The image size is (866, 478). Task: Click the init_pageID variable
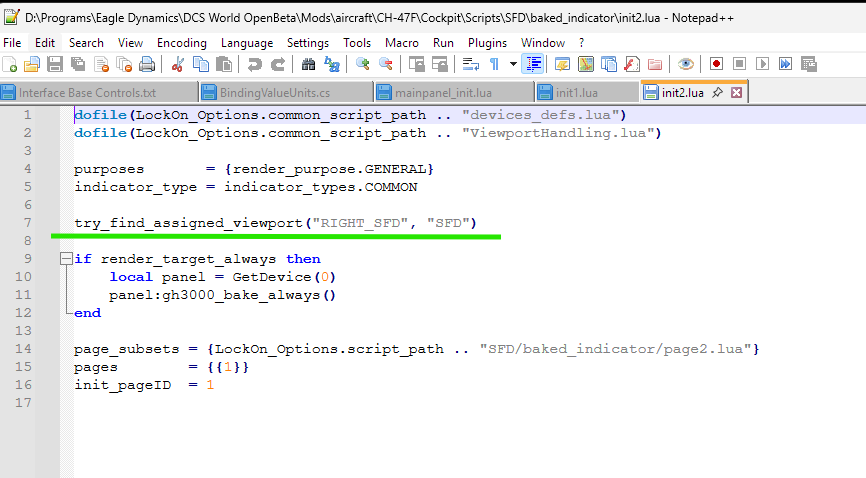click(123, 385)
